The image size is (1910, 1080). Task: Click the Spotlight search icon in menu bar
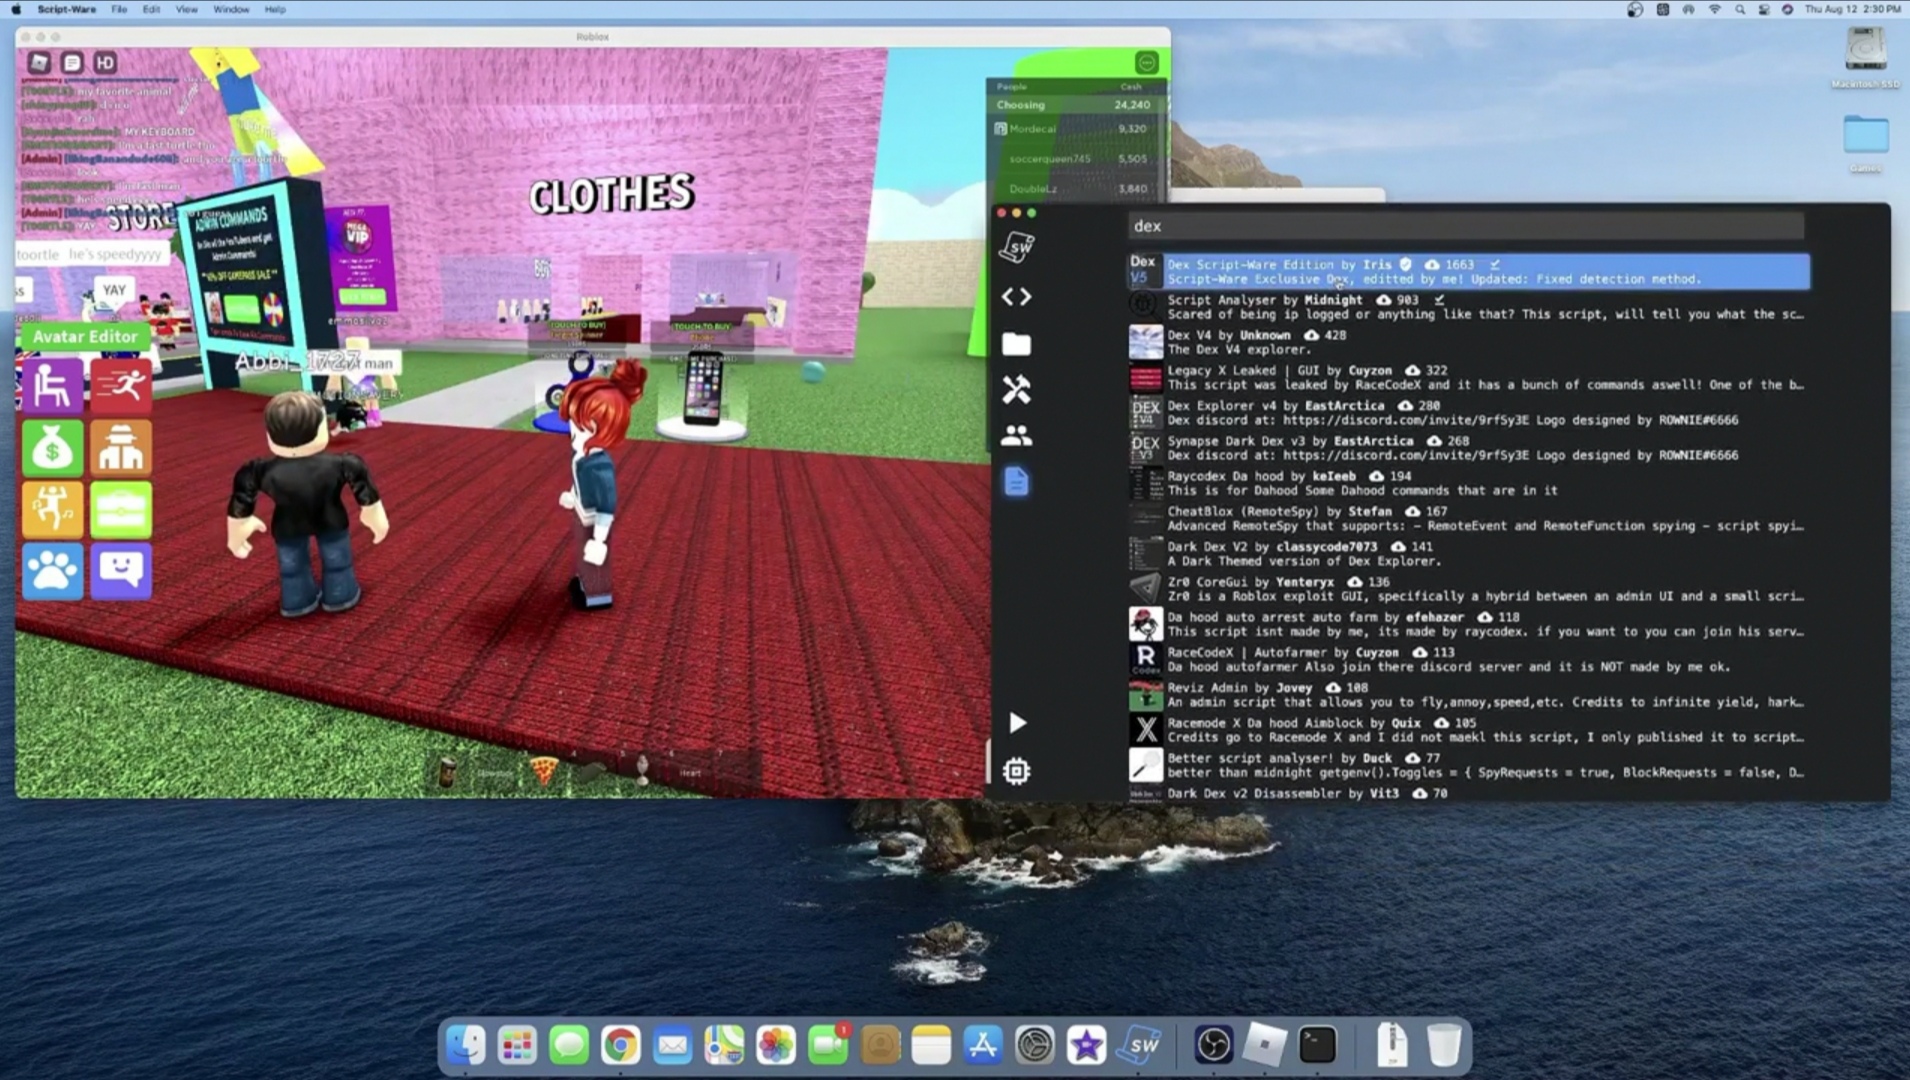(1740, 9)
